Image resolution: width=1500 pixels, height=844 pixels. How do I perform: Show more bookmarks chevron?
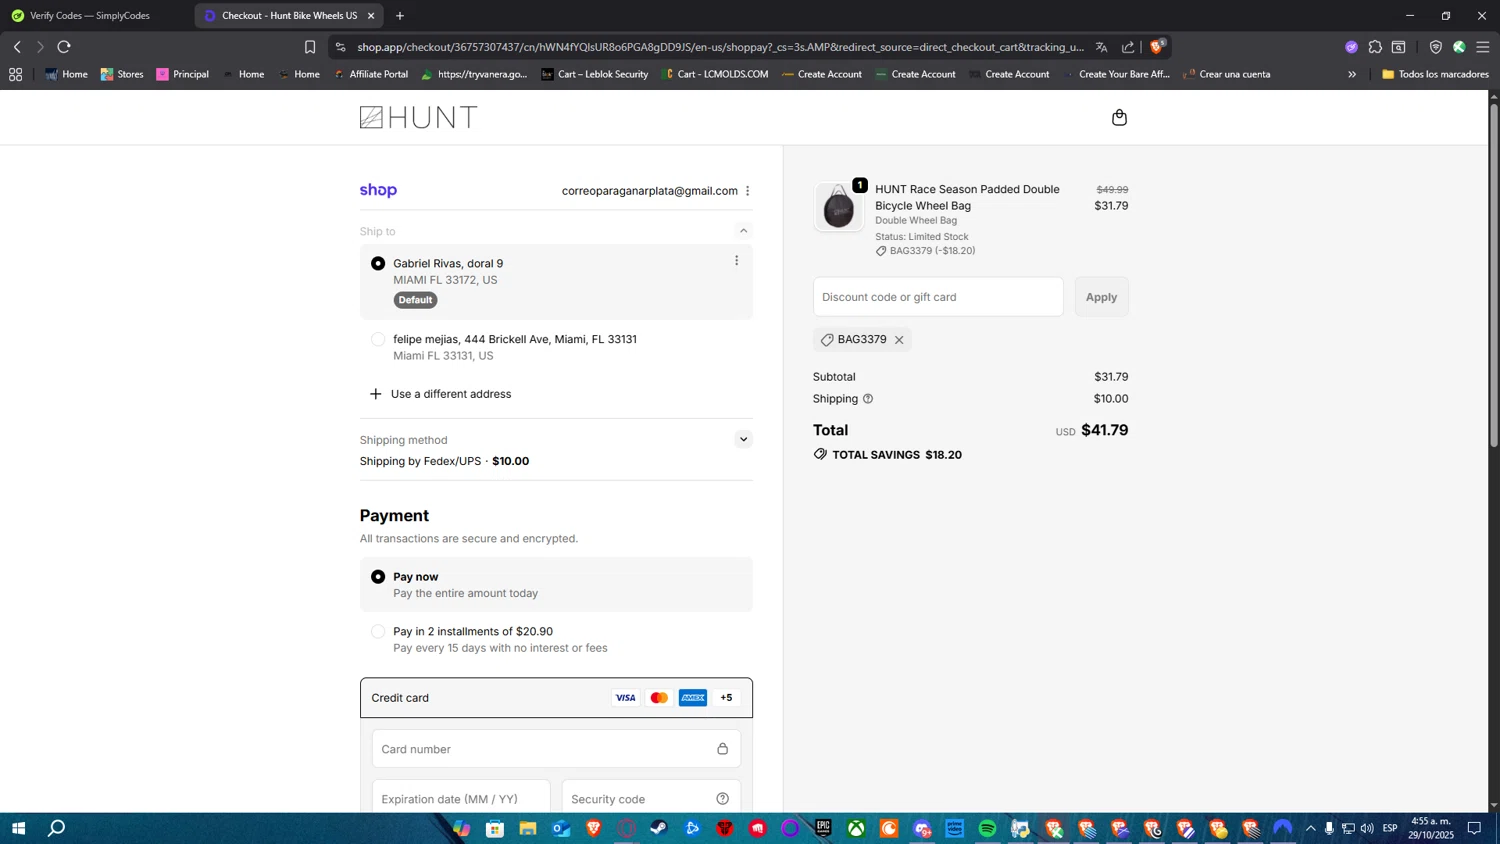[1352, 74]
